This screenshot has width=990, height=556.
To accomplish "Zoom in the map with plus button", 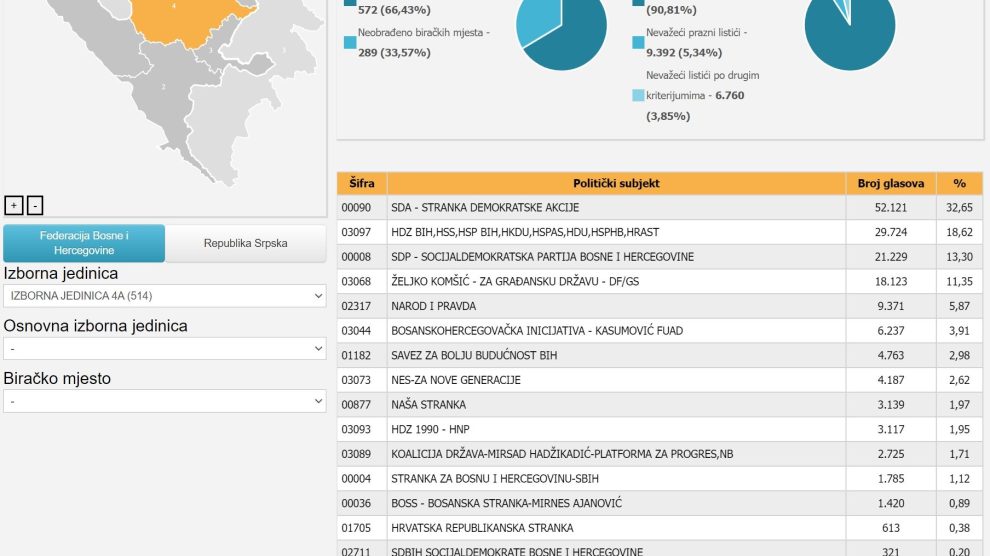I will 12,206.
